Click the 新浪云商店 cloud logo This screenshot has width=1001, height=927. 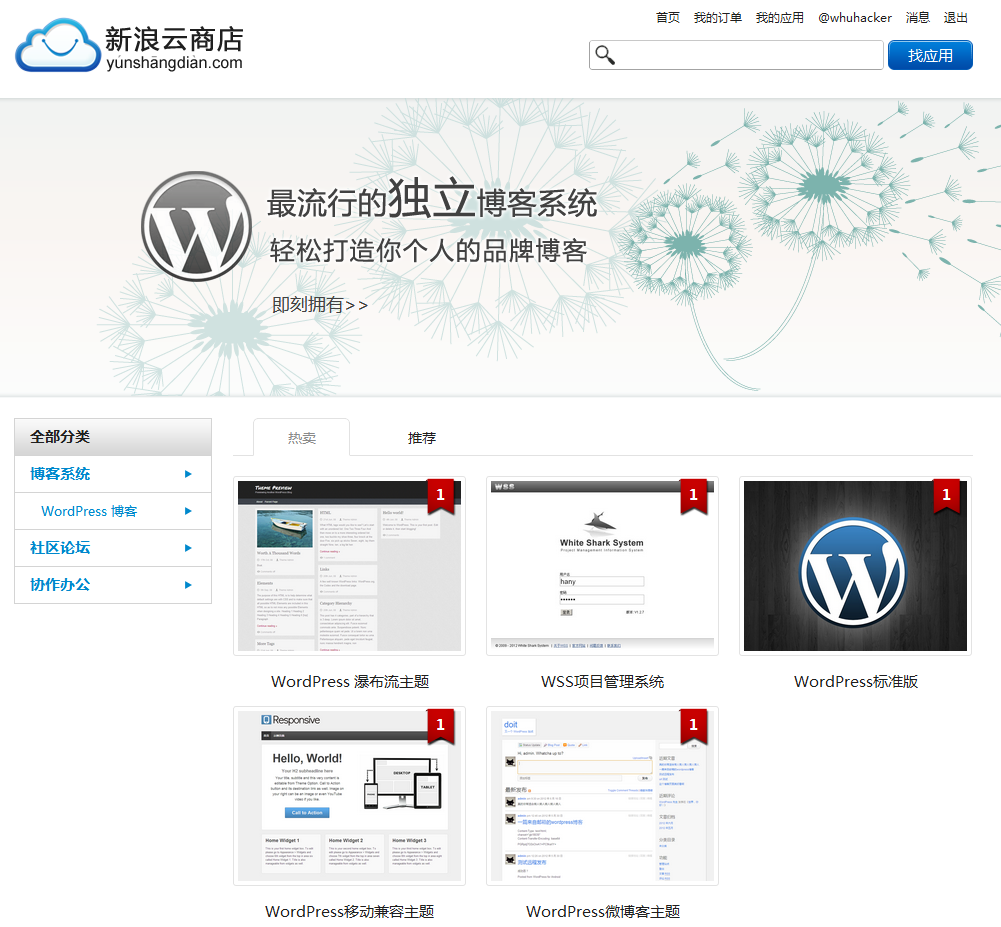coord(58,45)
